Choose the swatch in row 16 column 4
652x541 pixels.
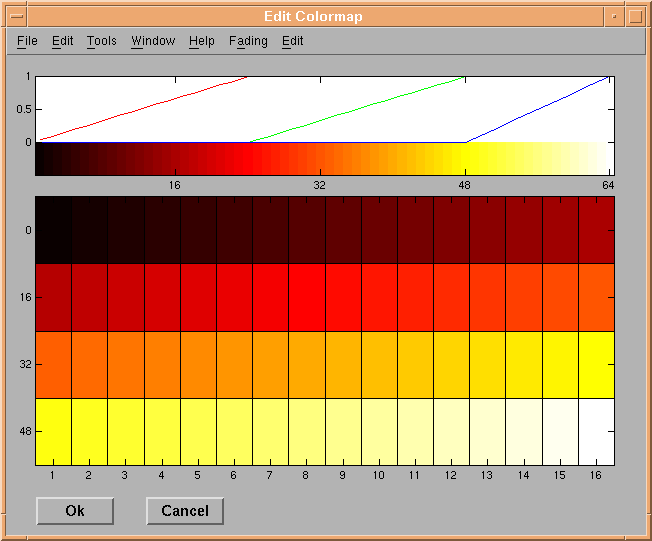162,297
